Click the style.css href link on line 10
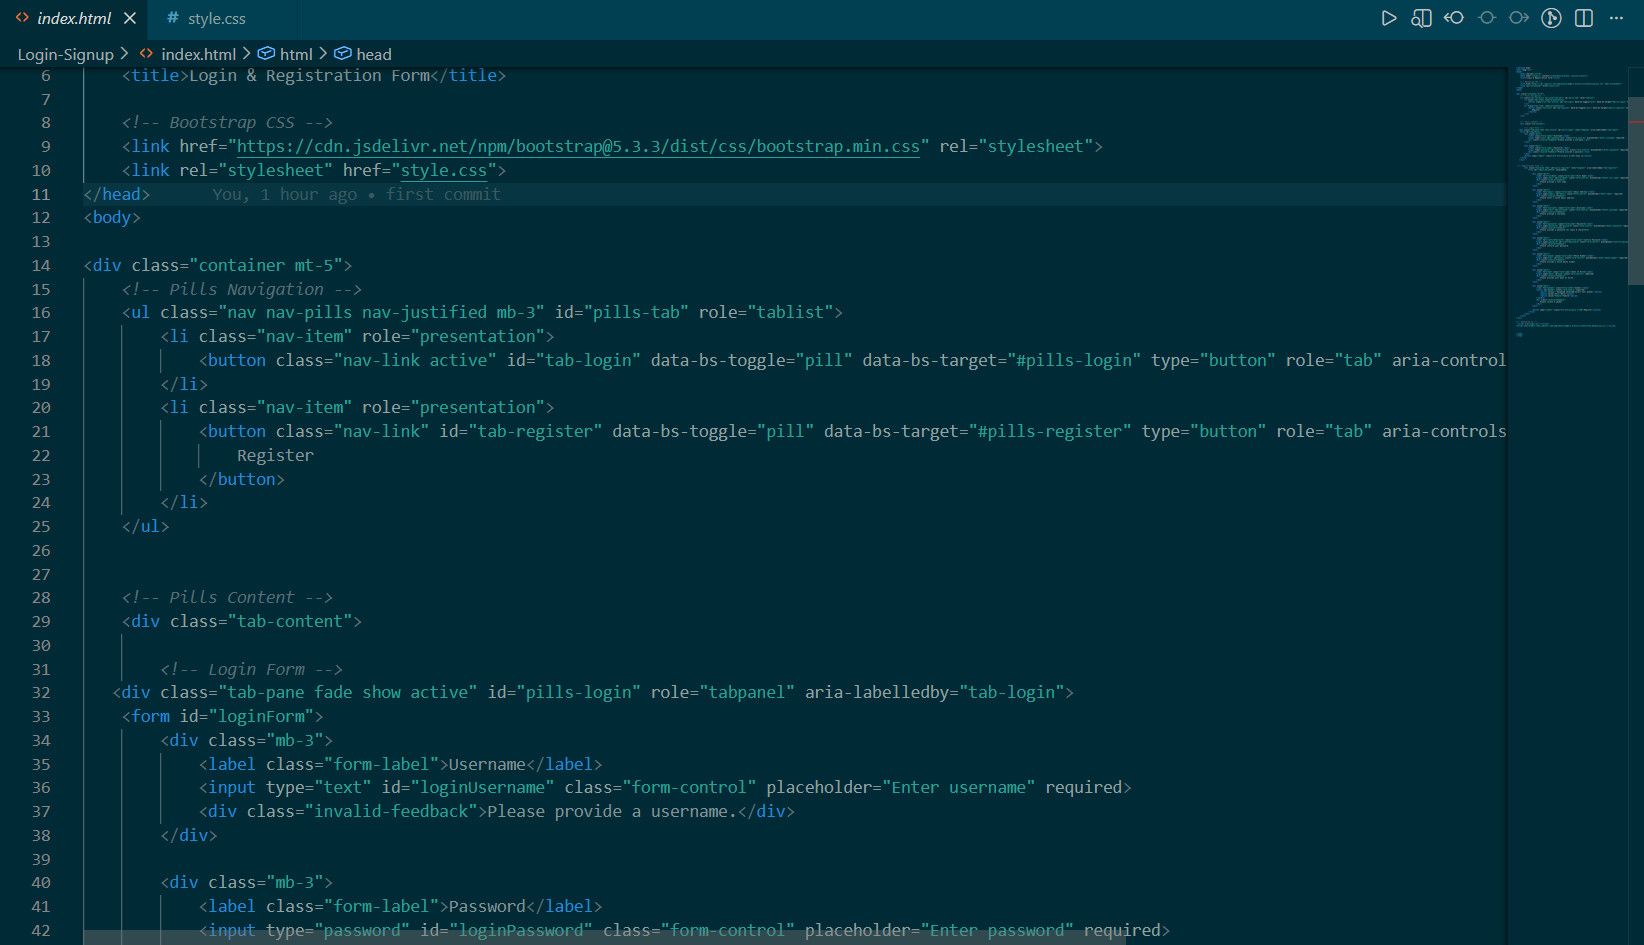This screenshot has width=1644, height=945. point(443,170)
